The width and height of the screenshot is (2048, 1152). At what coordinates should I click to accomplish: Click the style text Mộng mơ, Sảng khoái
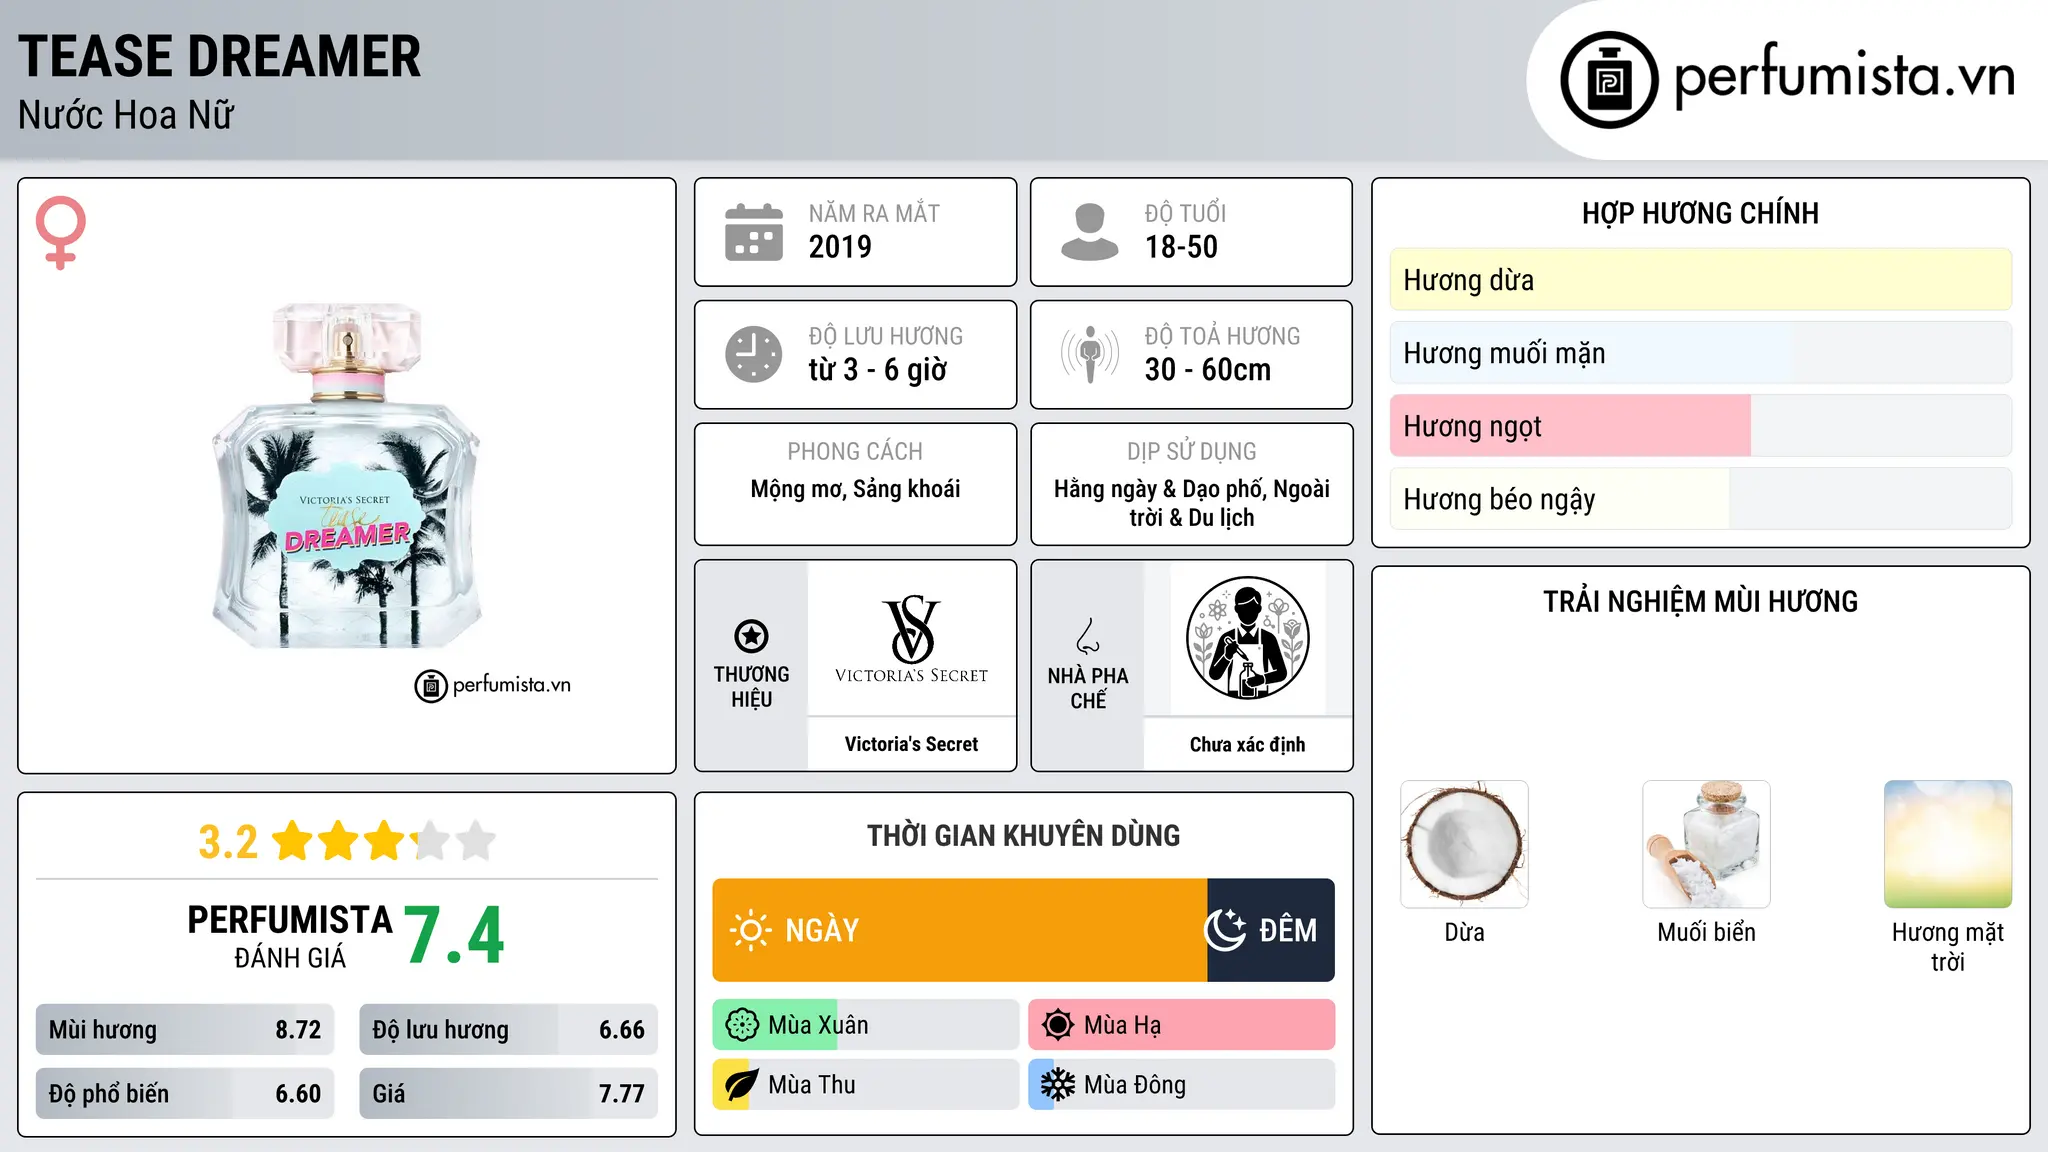coord(855,489)
